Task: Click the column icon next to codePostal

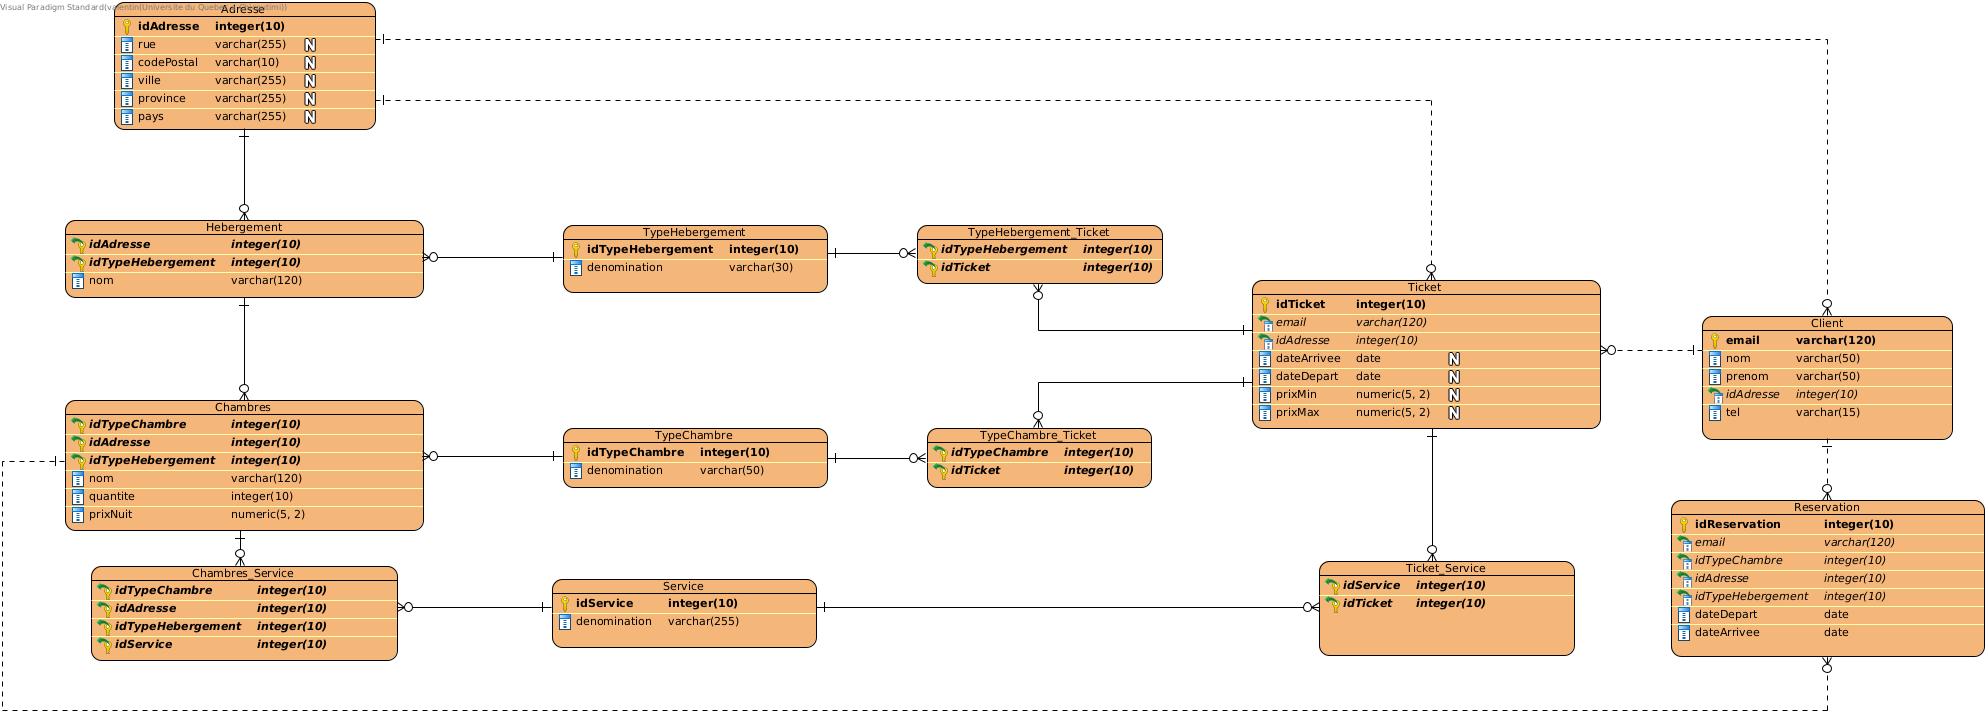Action: (x=127, y=63)
